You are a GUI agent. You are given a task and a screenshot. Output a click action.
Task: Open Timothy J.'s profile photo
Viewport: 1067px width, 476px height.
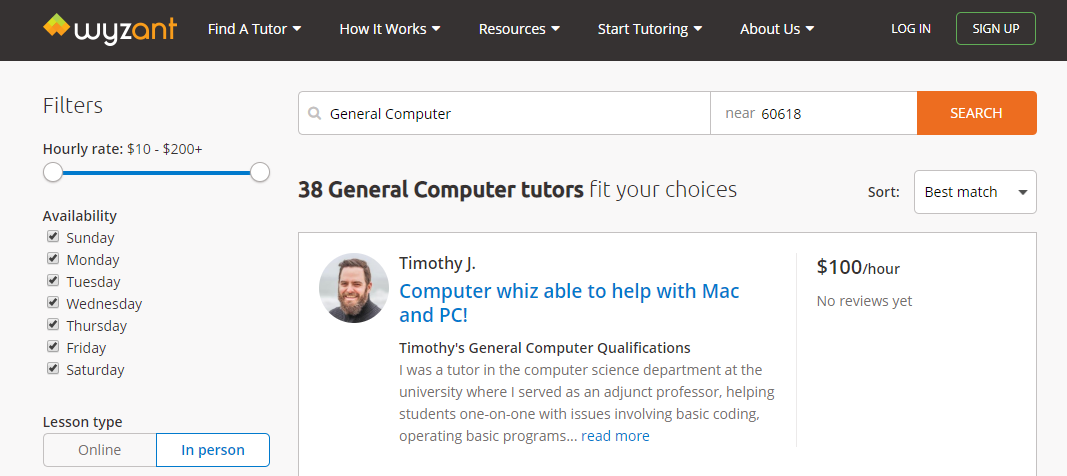coord(354,288)
